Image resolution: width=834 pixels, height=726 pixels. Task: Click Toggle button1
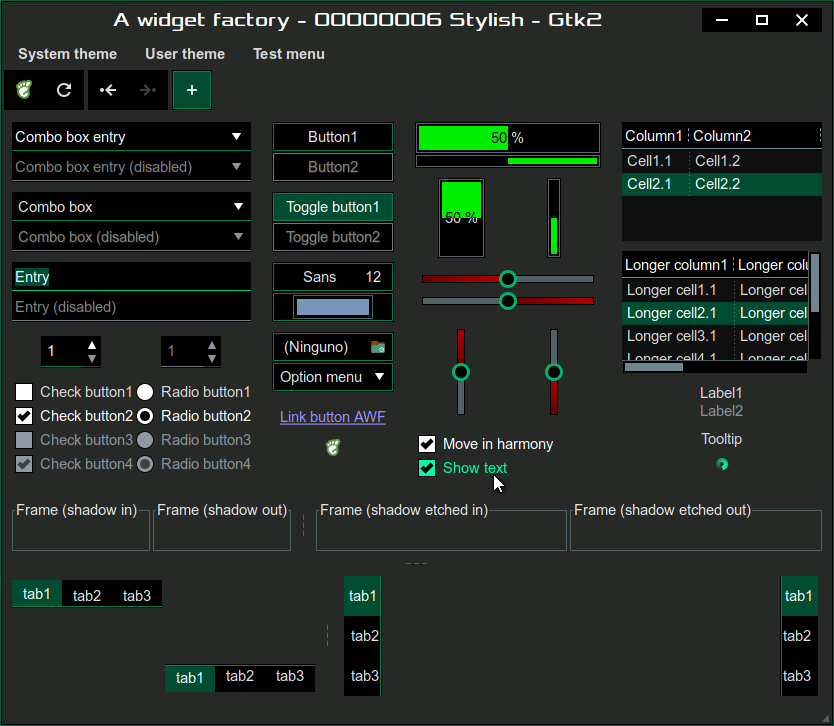coord(333,207)
